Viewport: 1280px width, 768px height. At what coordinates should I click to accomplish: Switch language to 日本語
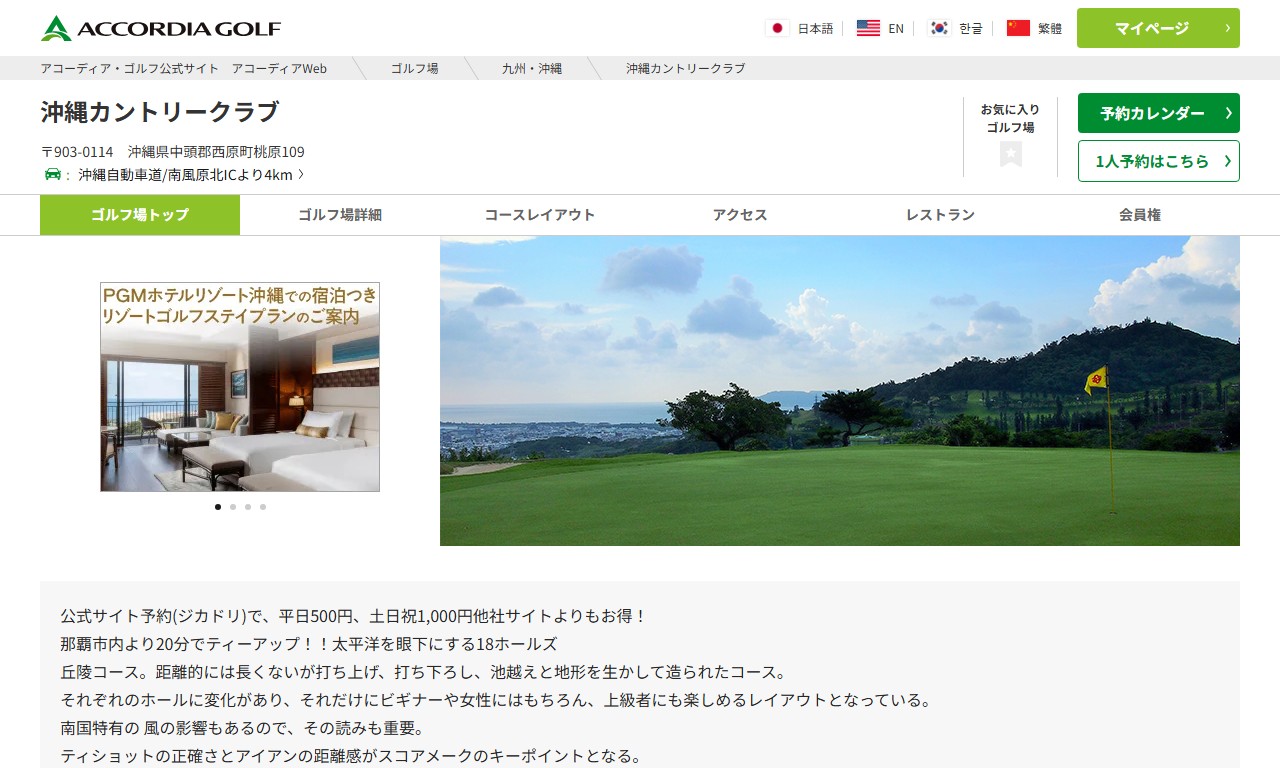[x=815, y=28]
